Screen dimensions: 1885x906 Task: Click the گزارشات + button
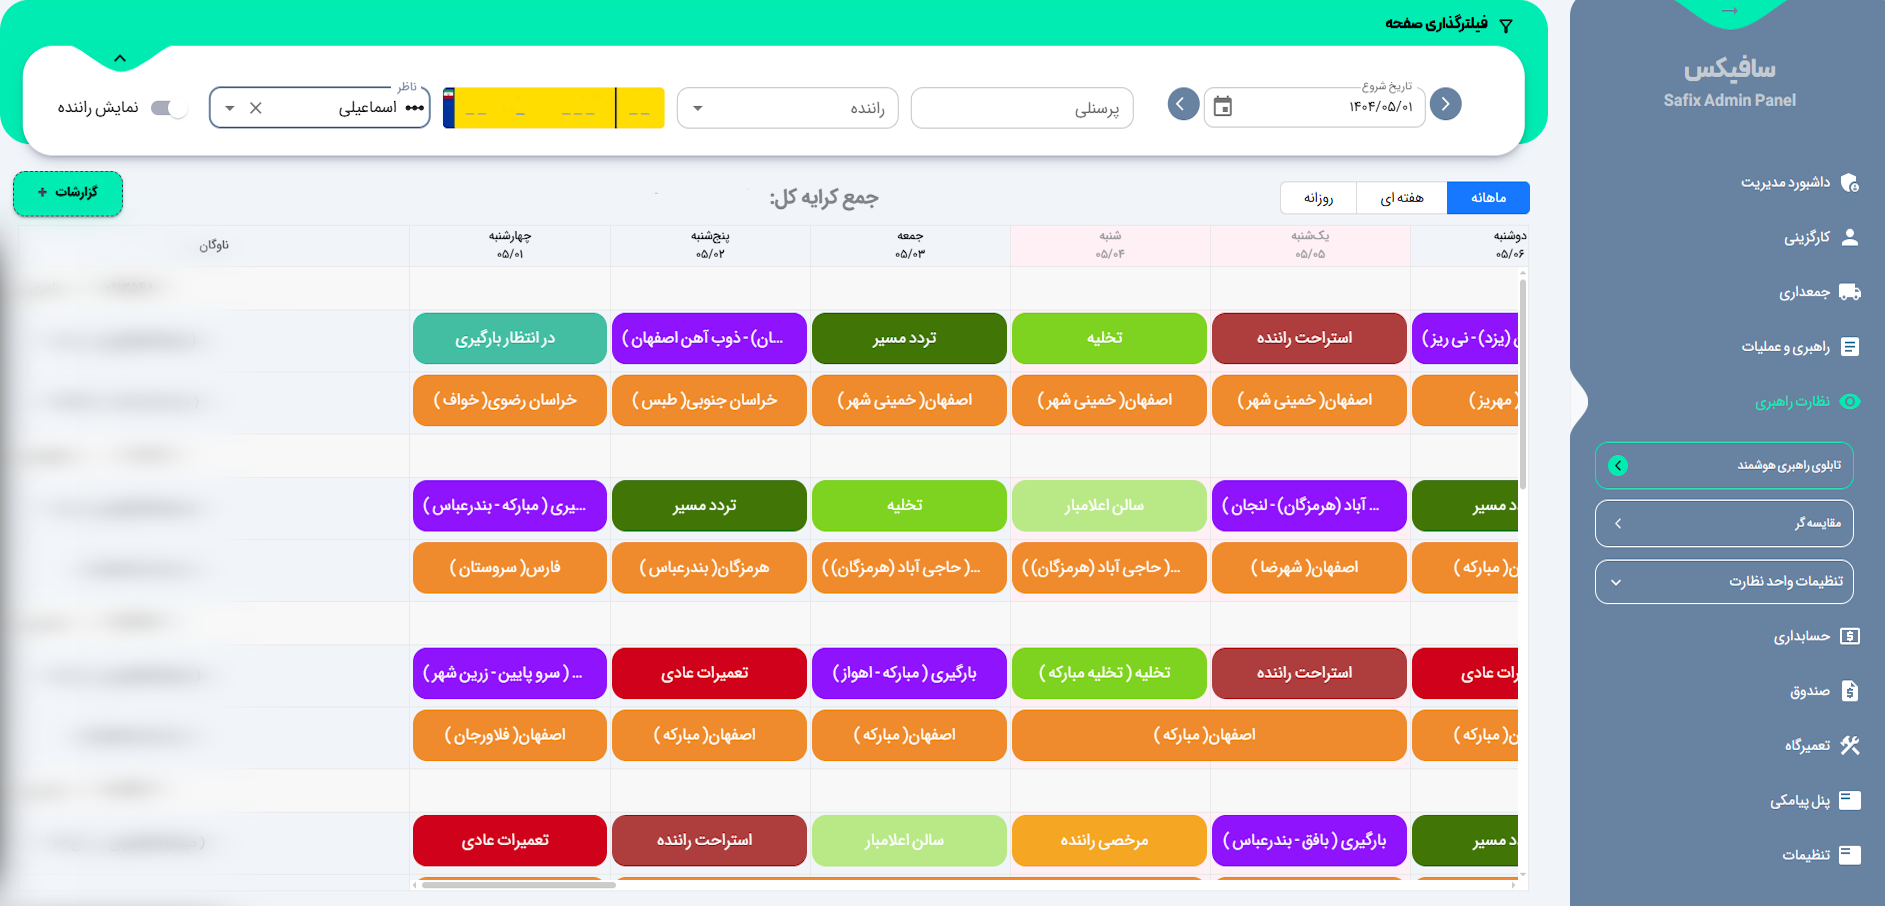(67, 193)
